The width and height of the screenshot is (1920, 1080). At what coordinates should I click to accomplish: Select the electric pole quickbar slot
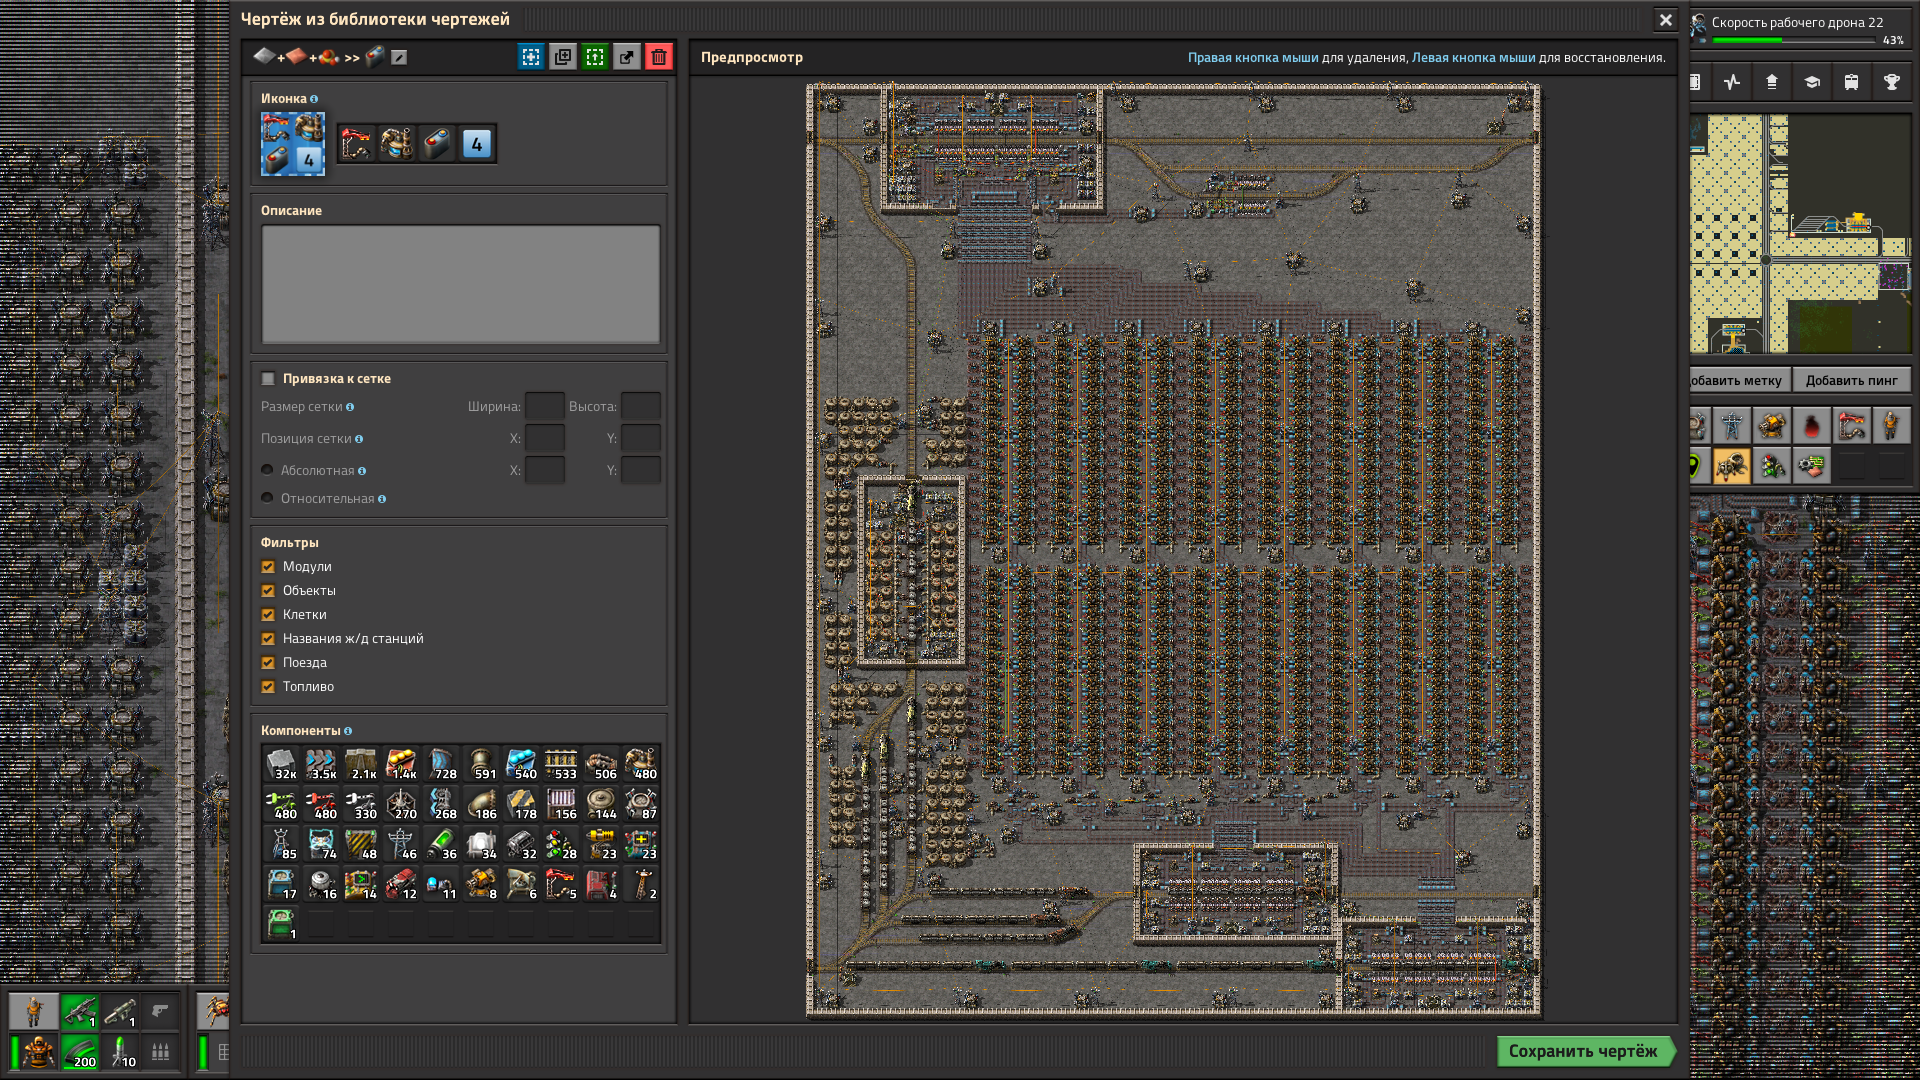click(x=1732, y=426)
